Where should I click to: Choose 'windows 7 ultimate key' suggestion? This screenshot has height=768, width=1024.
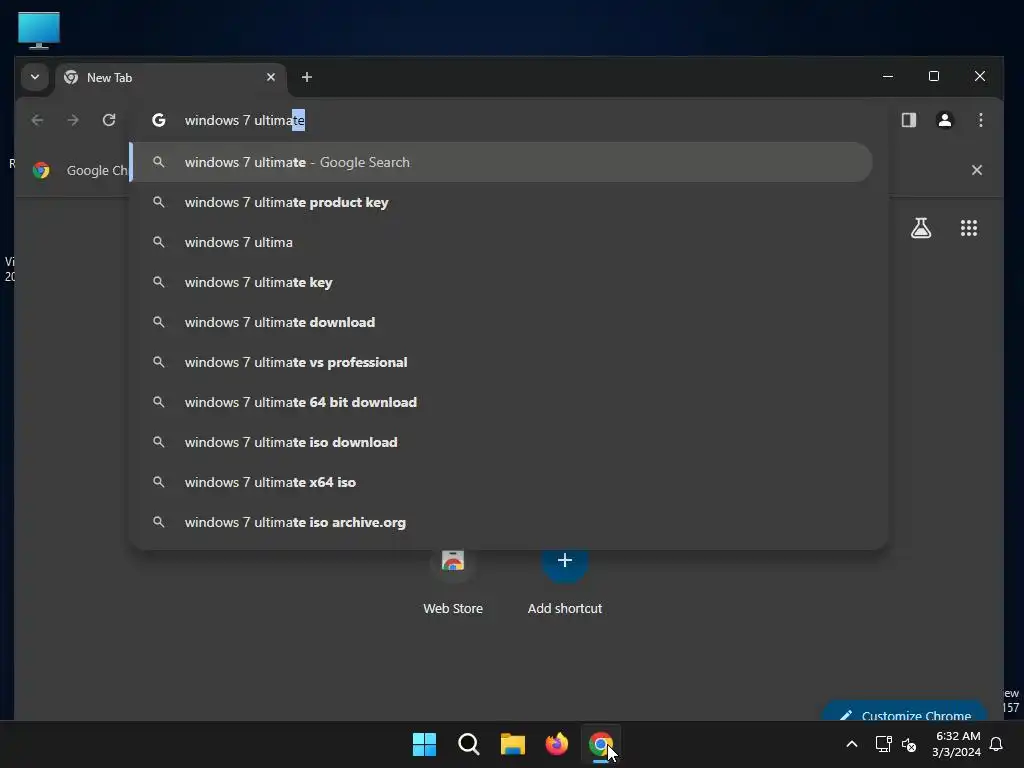[x=502, y=282]
